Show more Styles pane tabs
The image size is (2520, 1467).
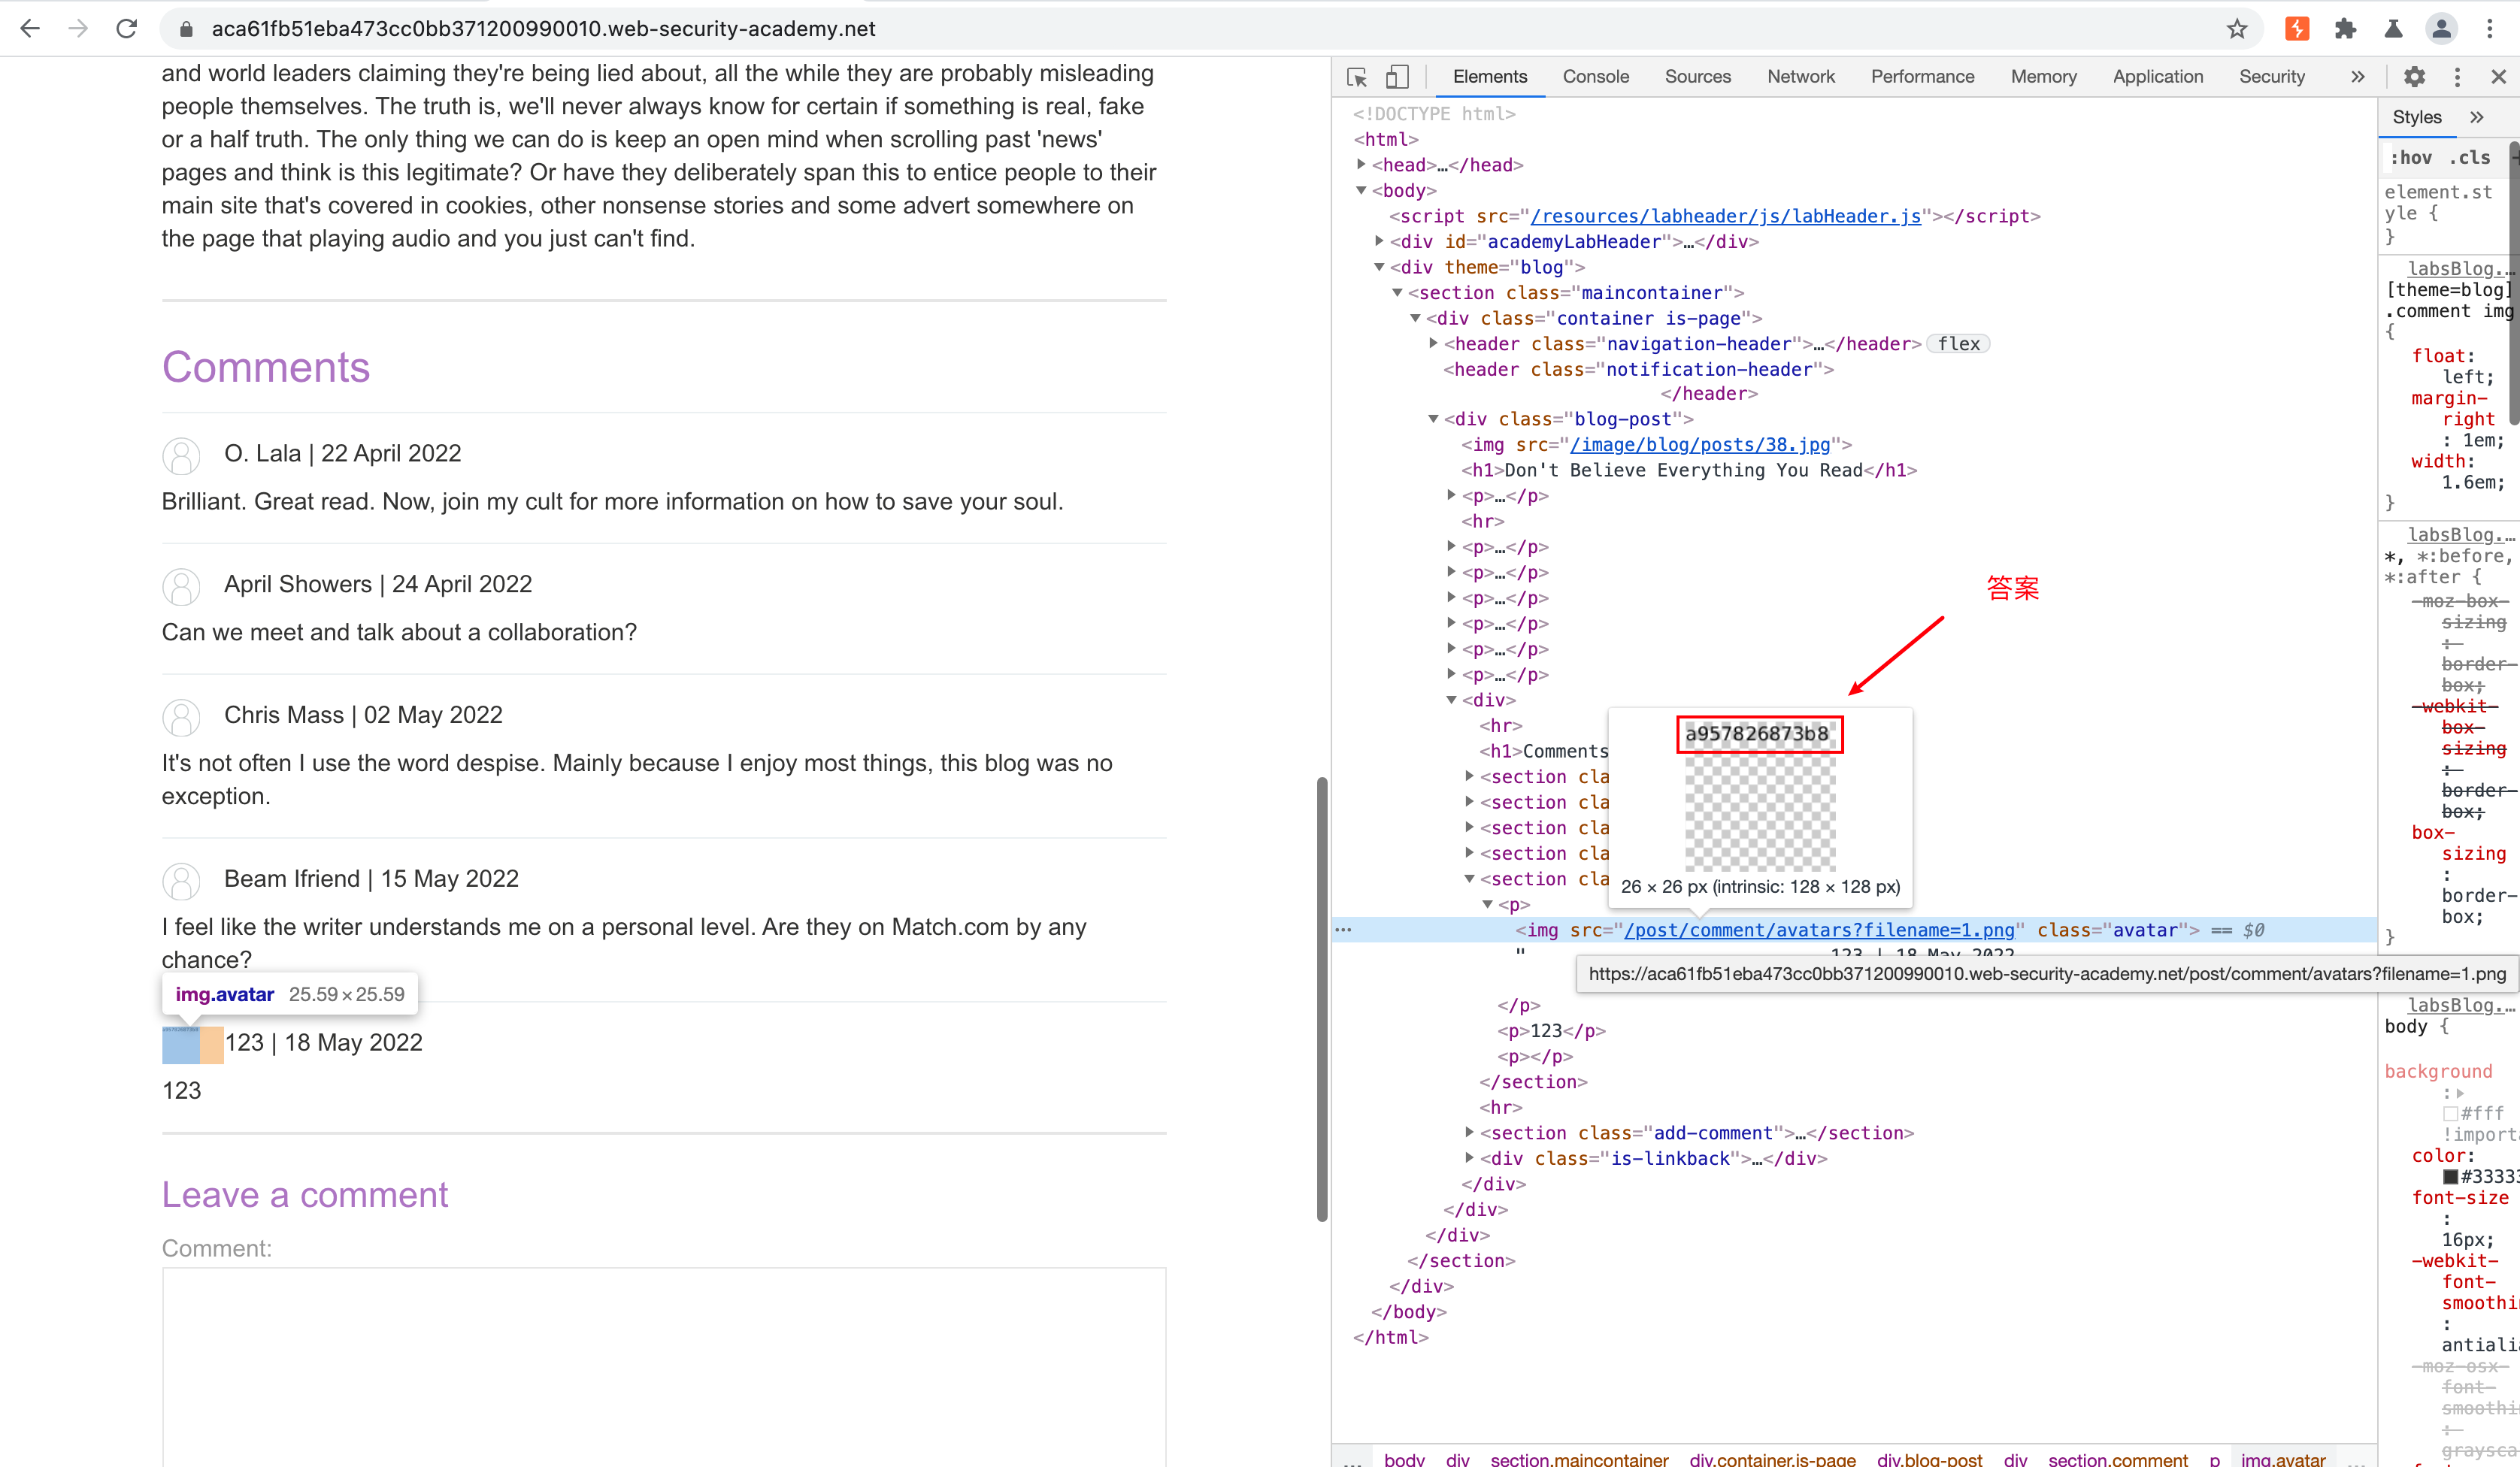pos(2477,117)
